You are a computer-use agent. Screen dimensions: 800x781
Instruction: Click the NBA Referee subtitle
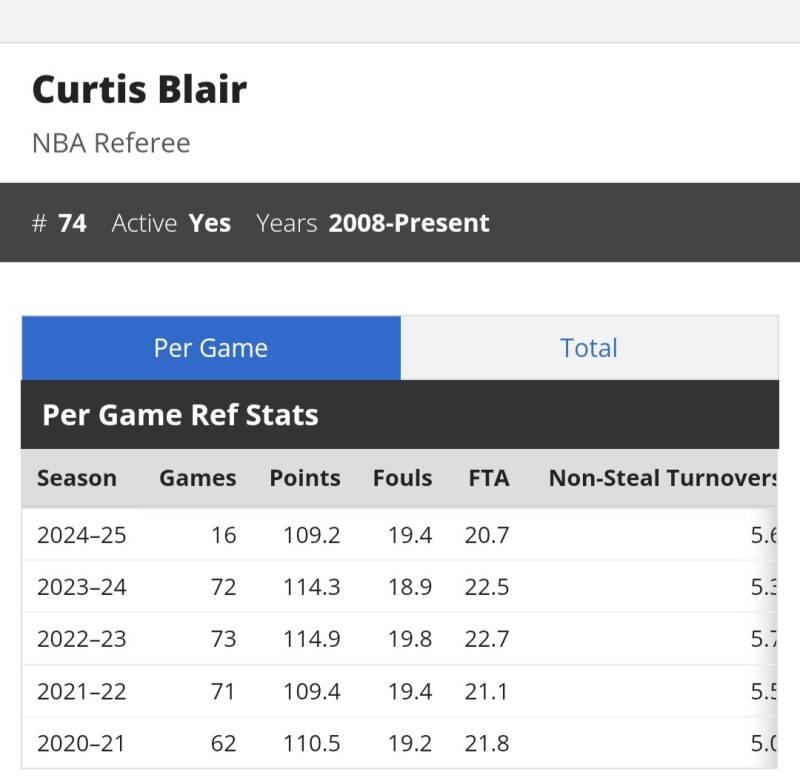[x=111, y=143]
